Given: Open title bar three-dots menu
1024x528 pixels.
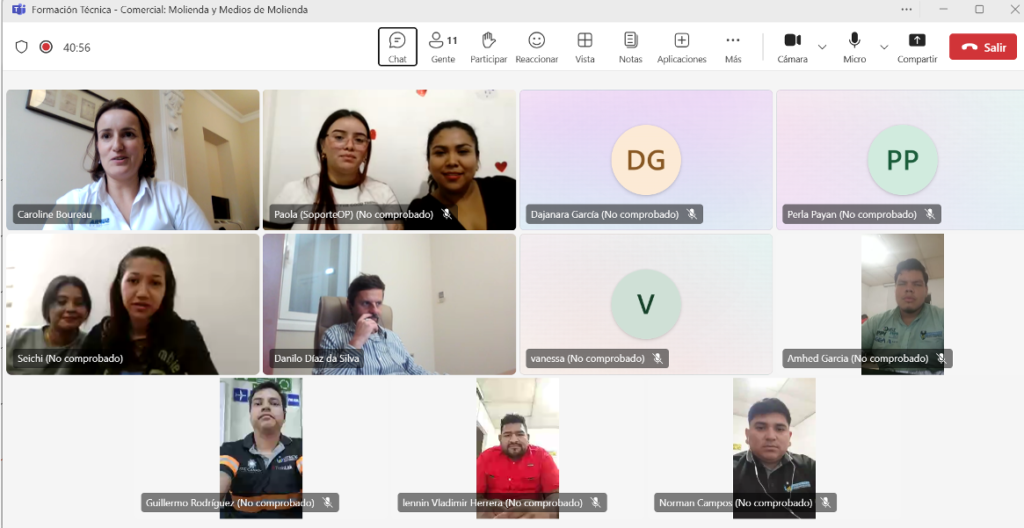Looking at the screenshot, I should [x=906, y=9].
